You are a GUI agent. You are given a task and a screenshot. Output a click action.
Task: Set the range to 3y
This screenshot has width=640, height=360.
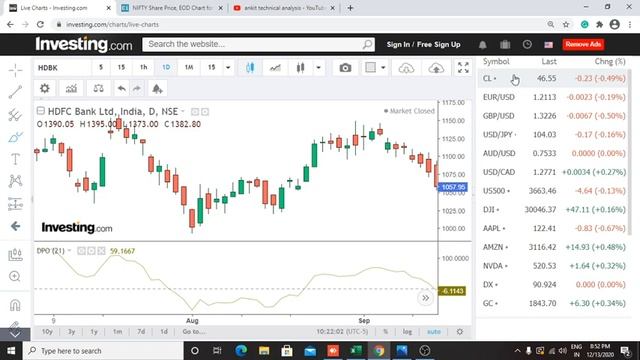point(71,332)
